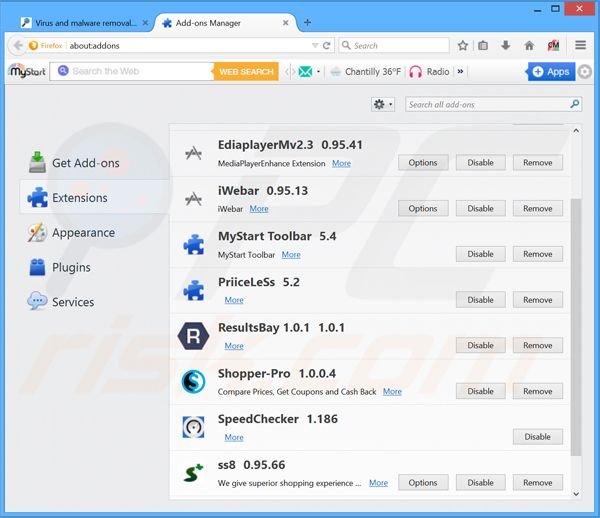Open the downloads arrow icon

507,45
